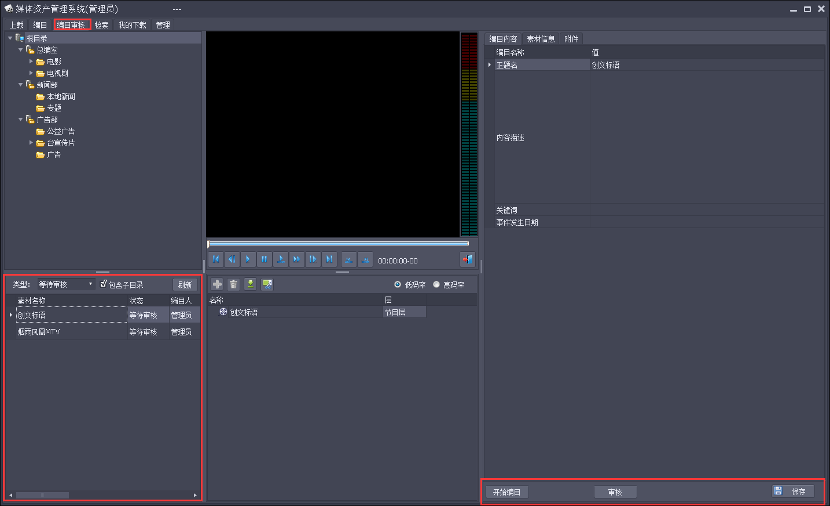
Task: Select the 高码率 radio button
Action: pyautogui.click(x=436, y=284)
